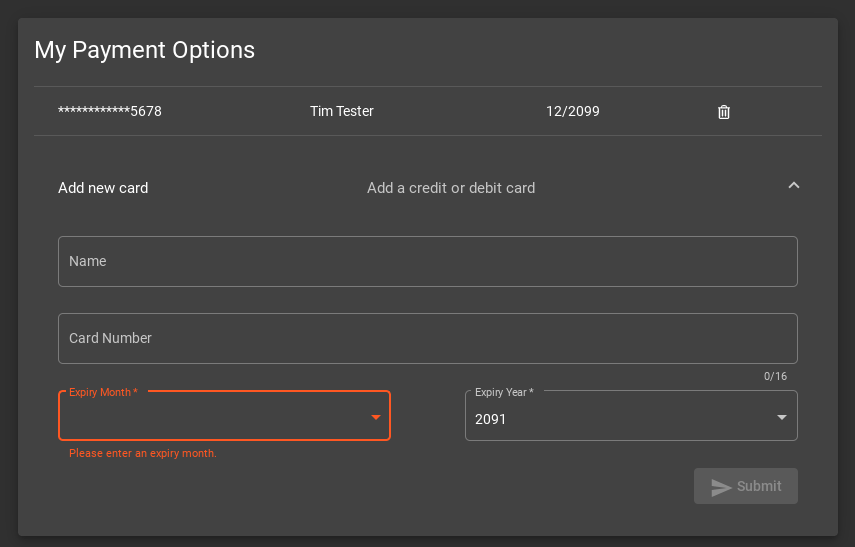
Task: Focus the Name input field
Action: pyautogui.click(x=428, y=261)
